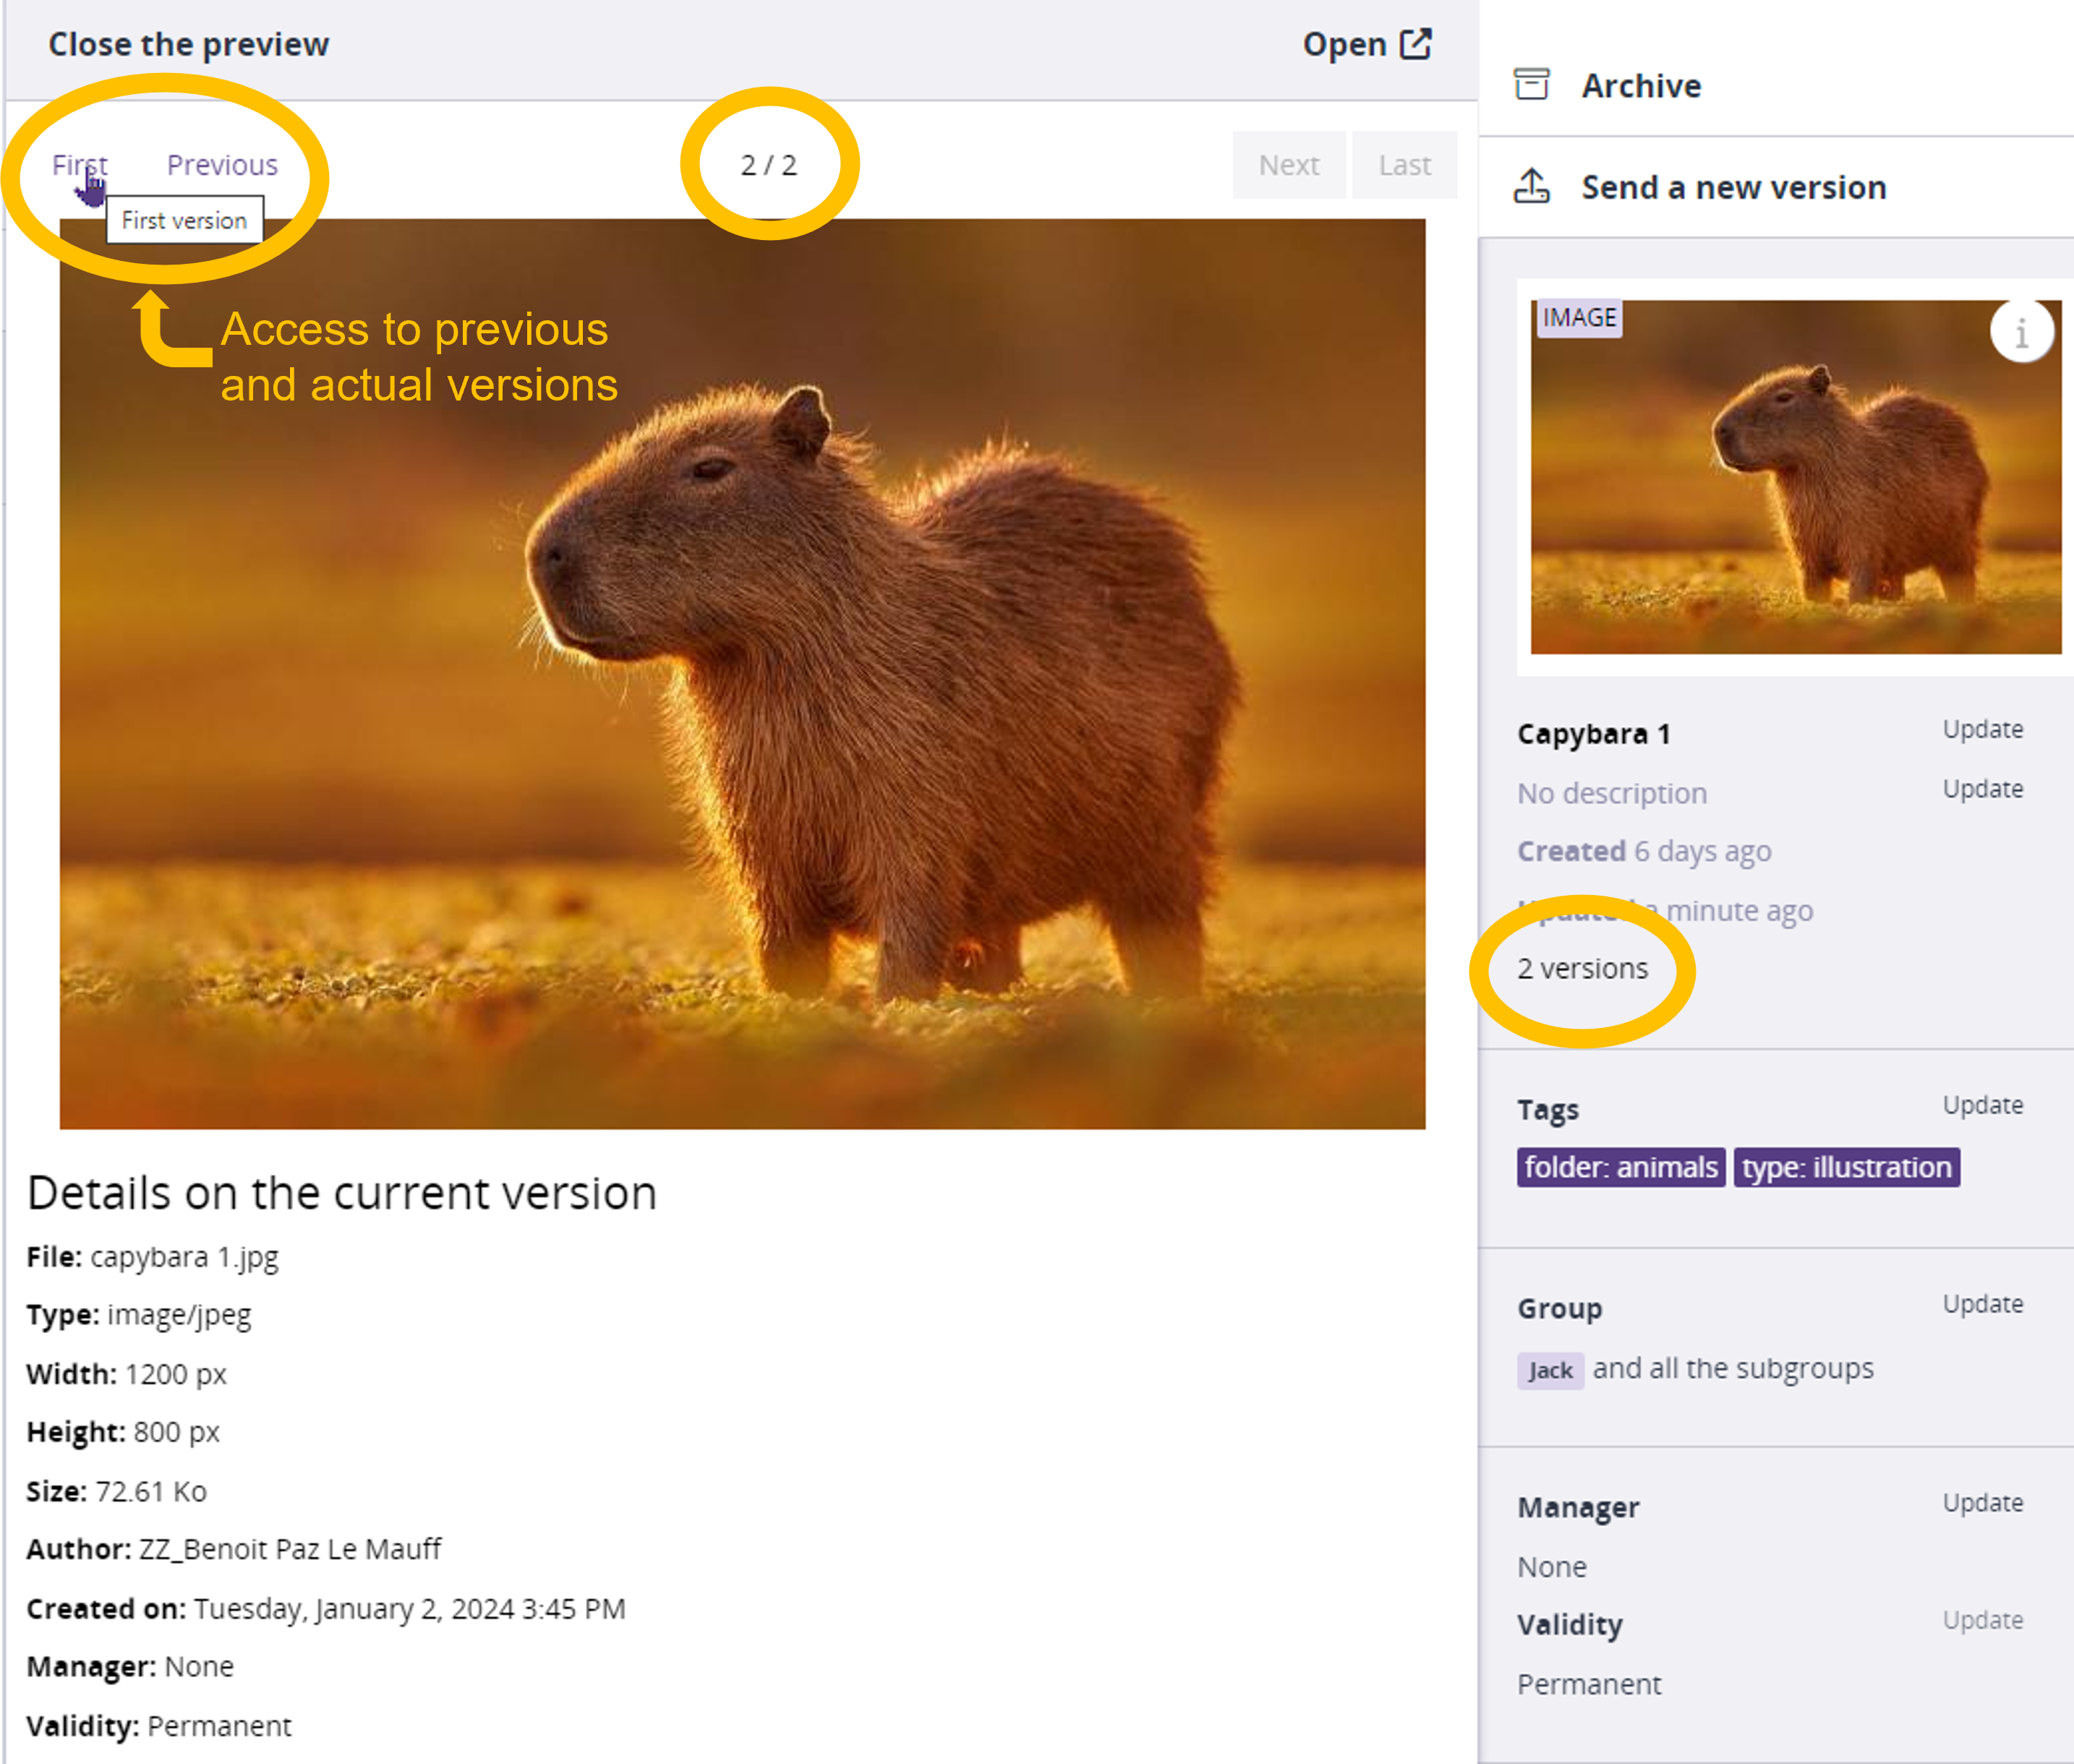Update the Tags section

pyautogui.click(x=1982, y=1105)
